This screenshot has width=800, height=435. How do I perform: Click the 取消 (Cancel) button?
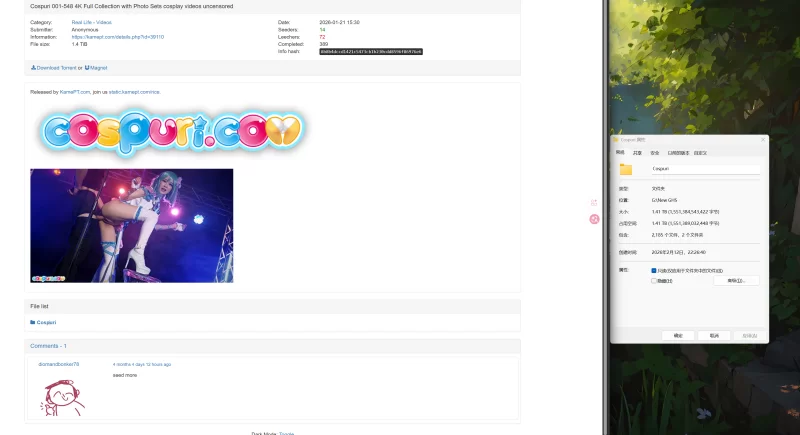point(714,336)
